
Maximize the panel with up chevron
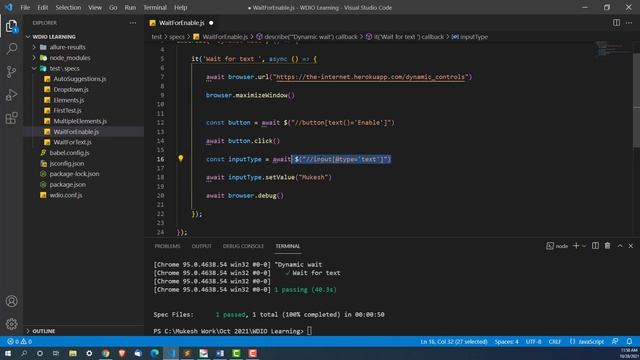[620, 246]
